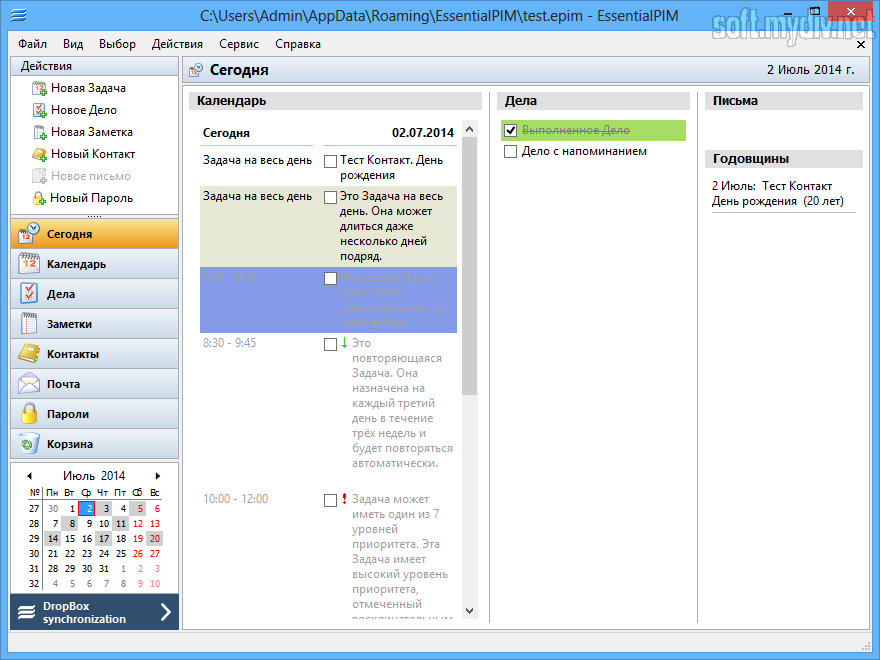
Task: Click the red high priority exclamation icon
Action: click(345, 498)
